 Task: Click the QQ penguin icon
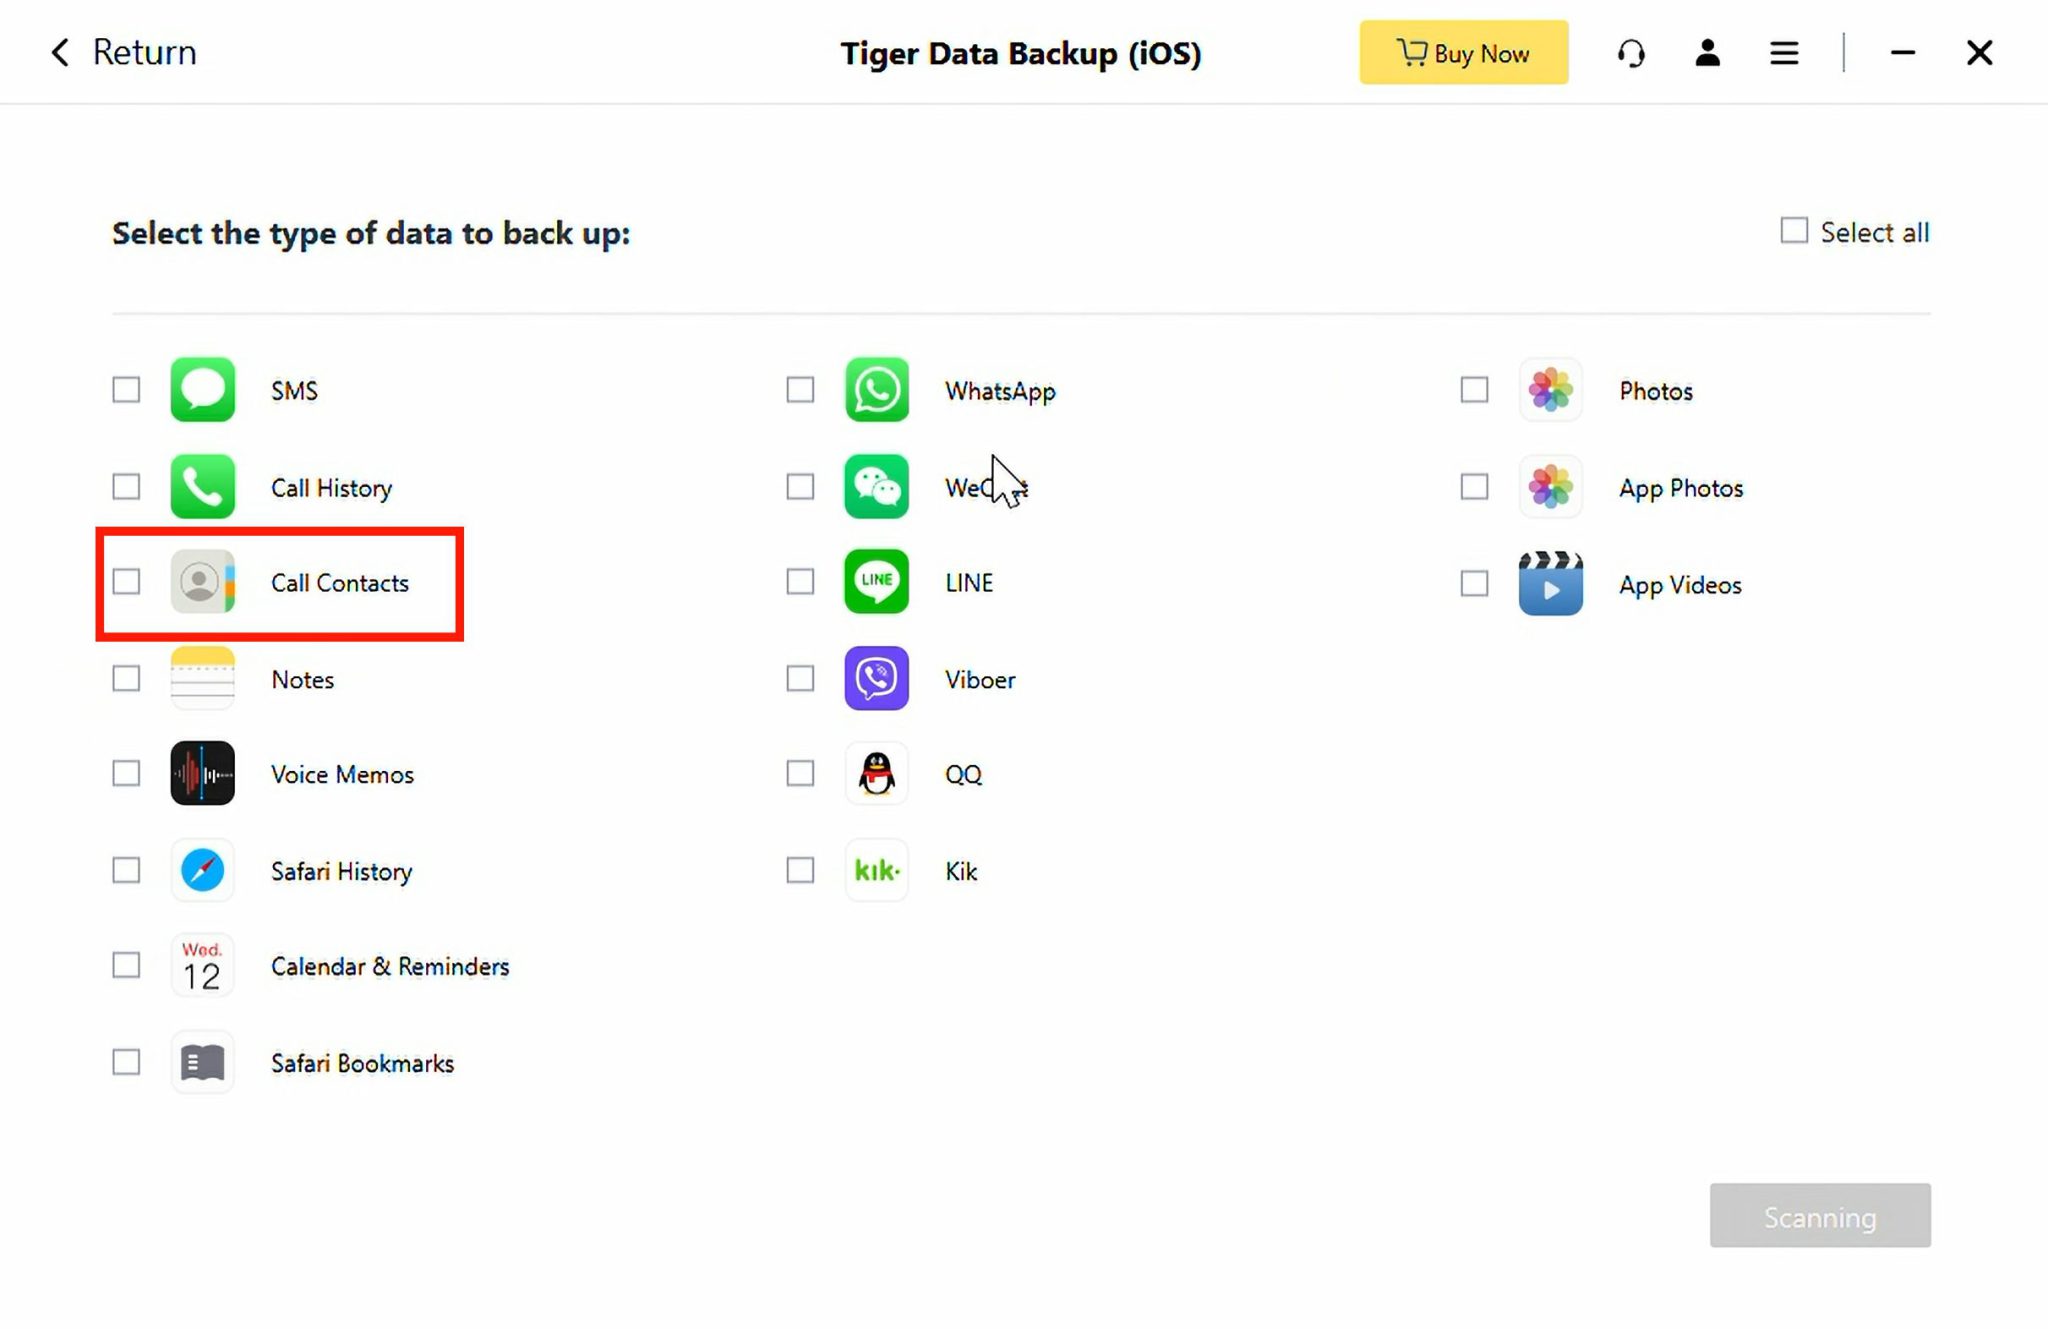[876, 773]
